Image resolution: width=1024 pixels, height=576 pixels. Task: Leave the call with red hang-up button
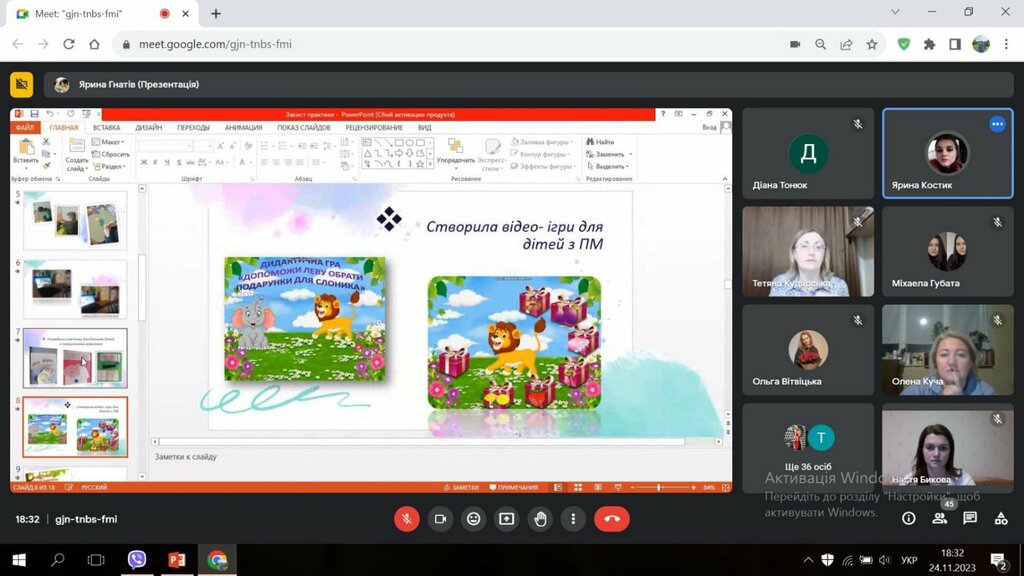612,519
